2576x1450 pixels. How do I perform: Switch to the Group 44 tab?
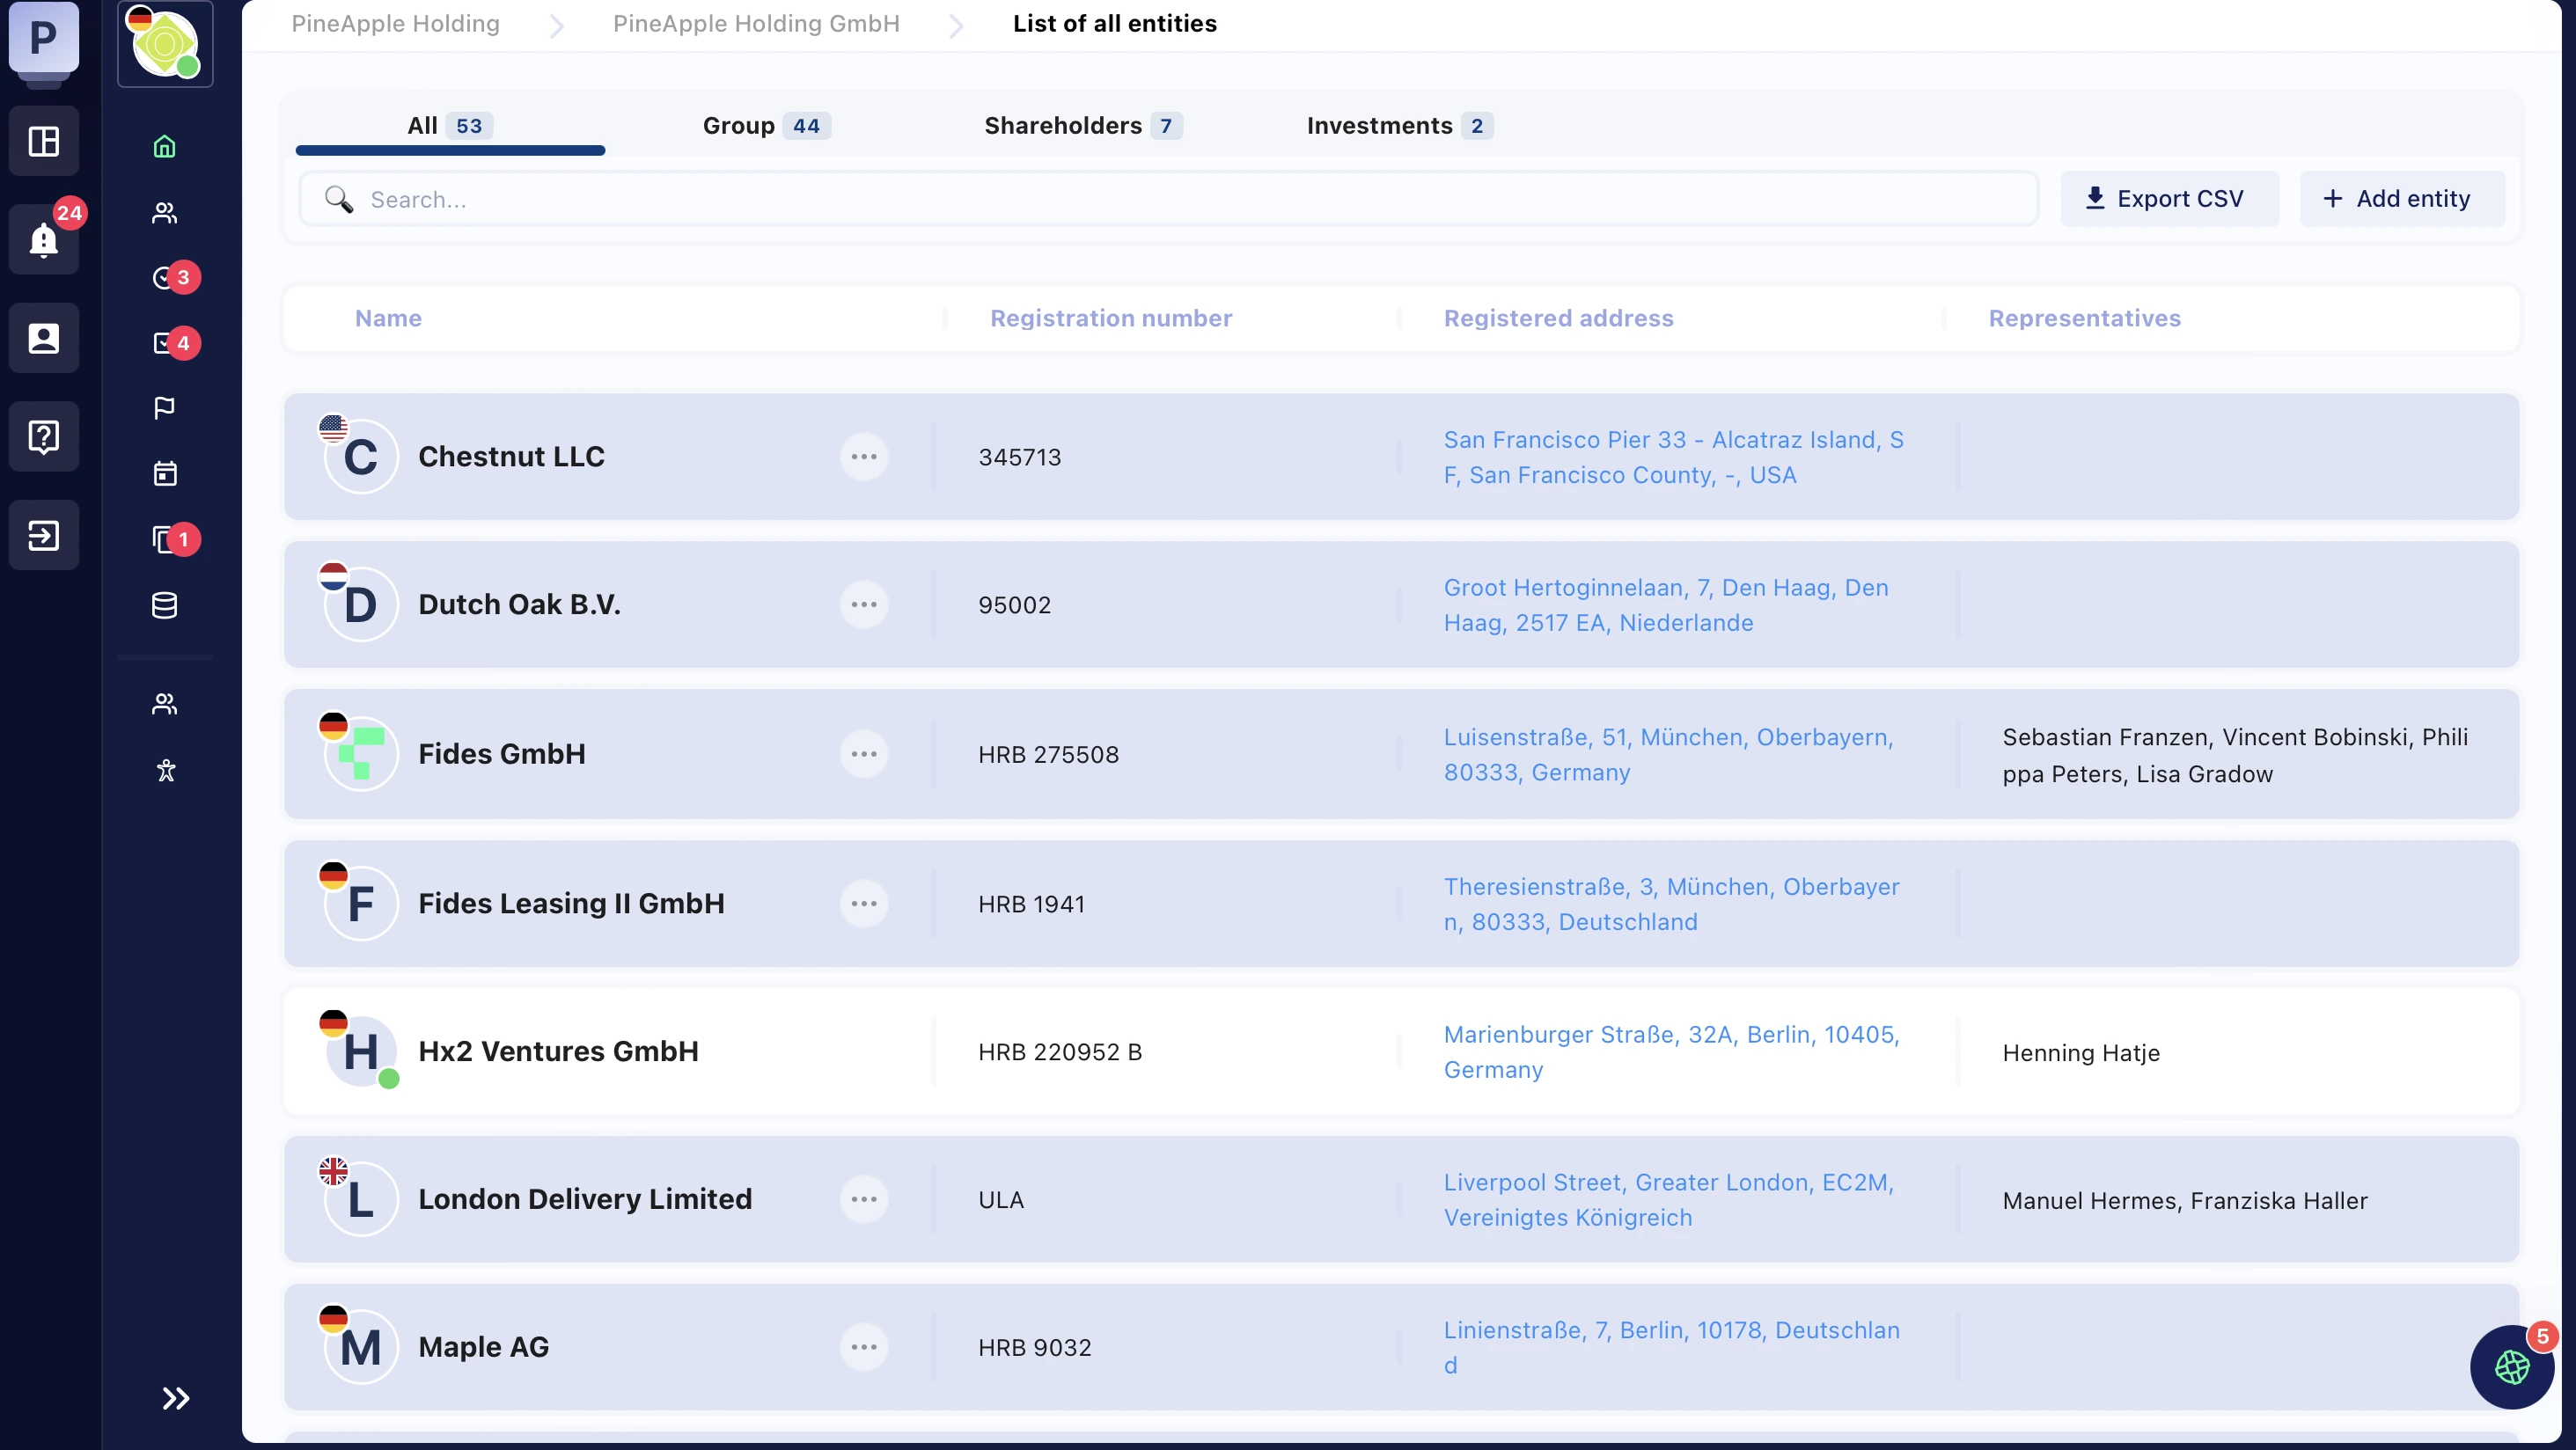766,125
